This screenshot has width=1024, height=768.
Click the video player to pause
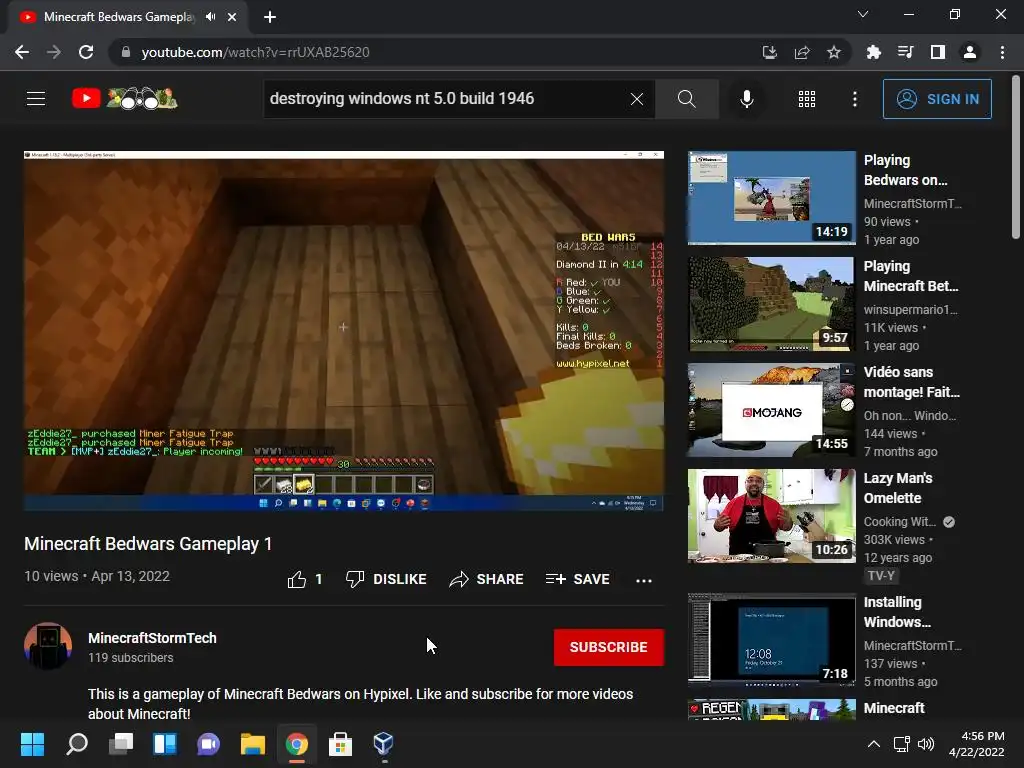[344, 330]
